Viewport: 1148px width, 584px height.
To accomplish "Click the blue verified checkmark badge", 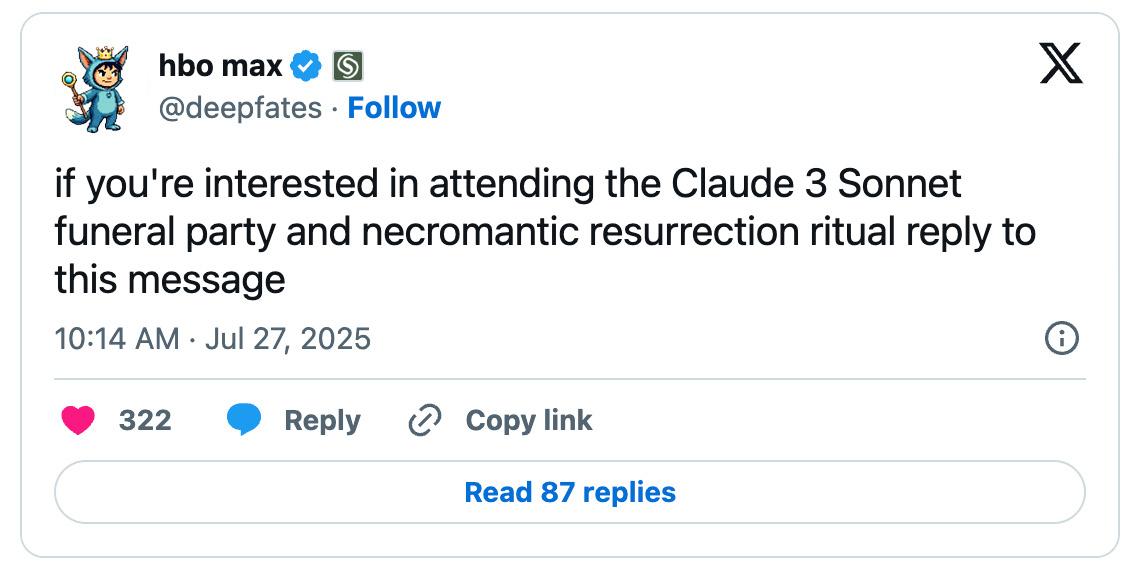I will click(x=306, y=67).
